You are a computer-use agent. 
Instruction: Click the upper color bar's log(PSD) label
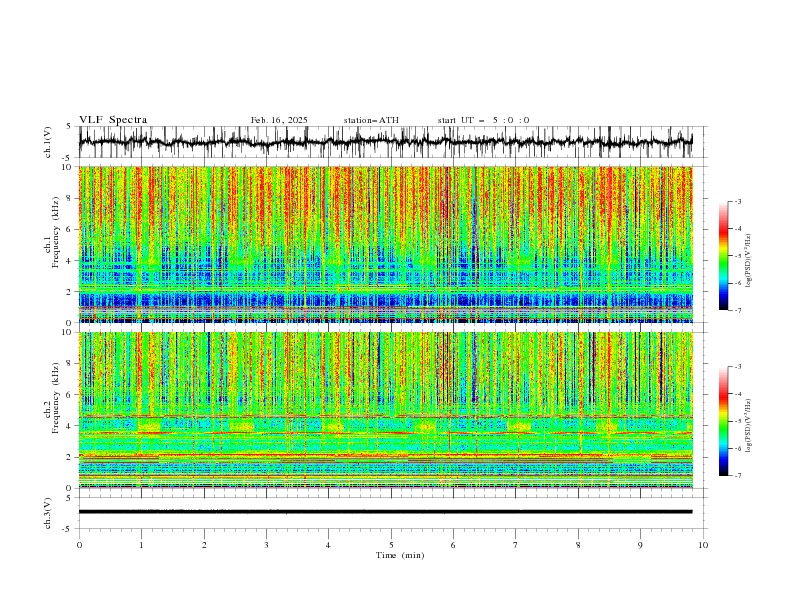[748, 261]
